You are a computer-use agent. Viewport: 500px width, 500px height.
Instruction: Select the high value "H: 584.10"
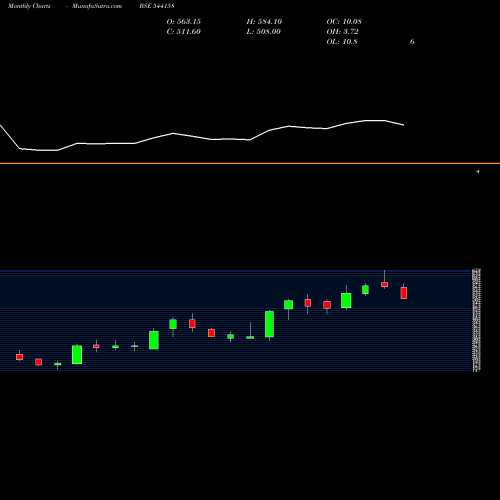click(x=264, y=22)
